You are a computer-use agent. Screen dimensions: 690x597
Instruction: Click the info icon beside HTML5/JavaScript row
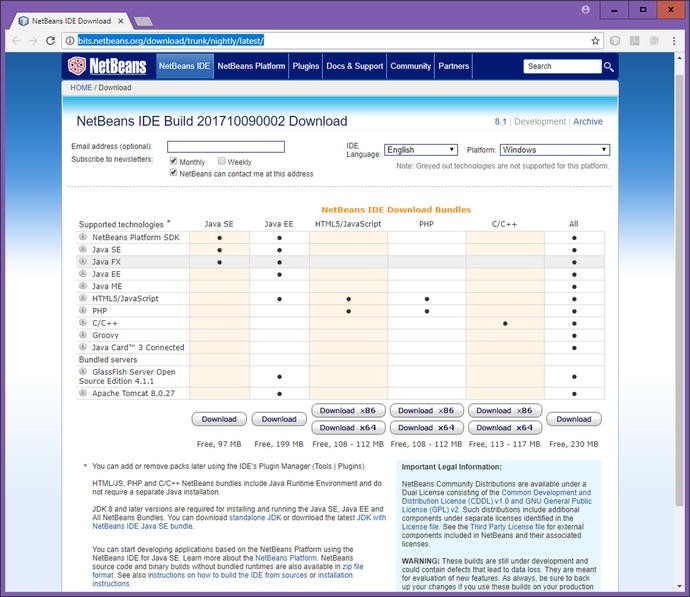83,298
